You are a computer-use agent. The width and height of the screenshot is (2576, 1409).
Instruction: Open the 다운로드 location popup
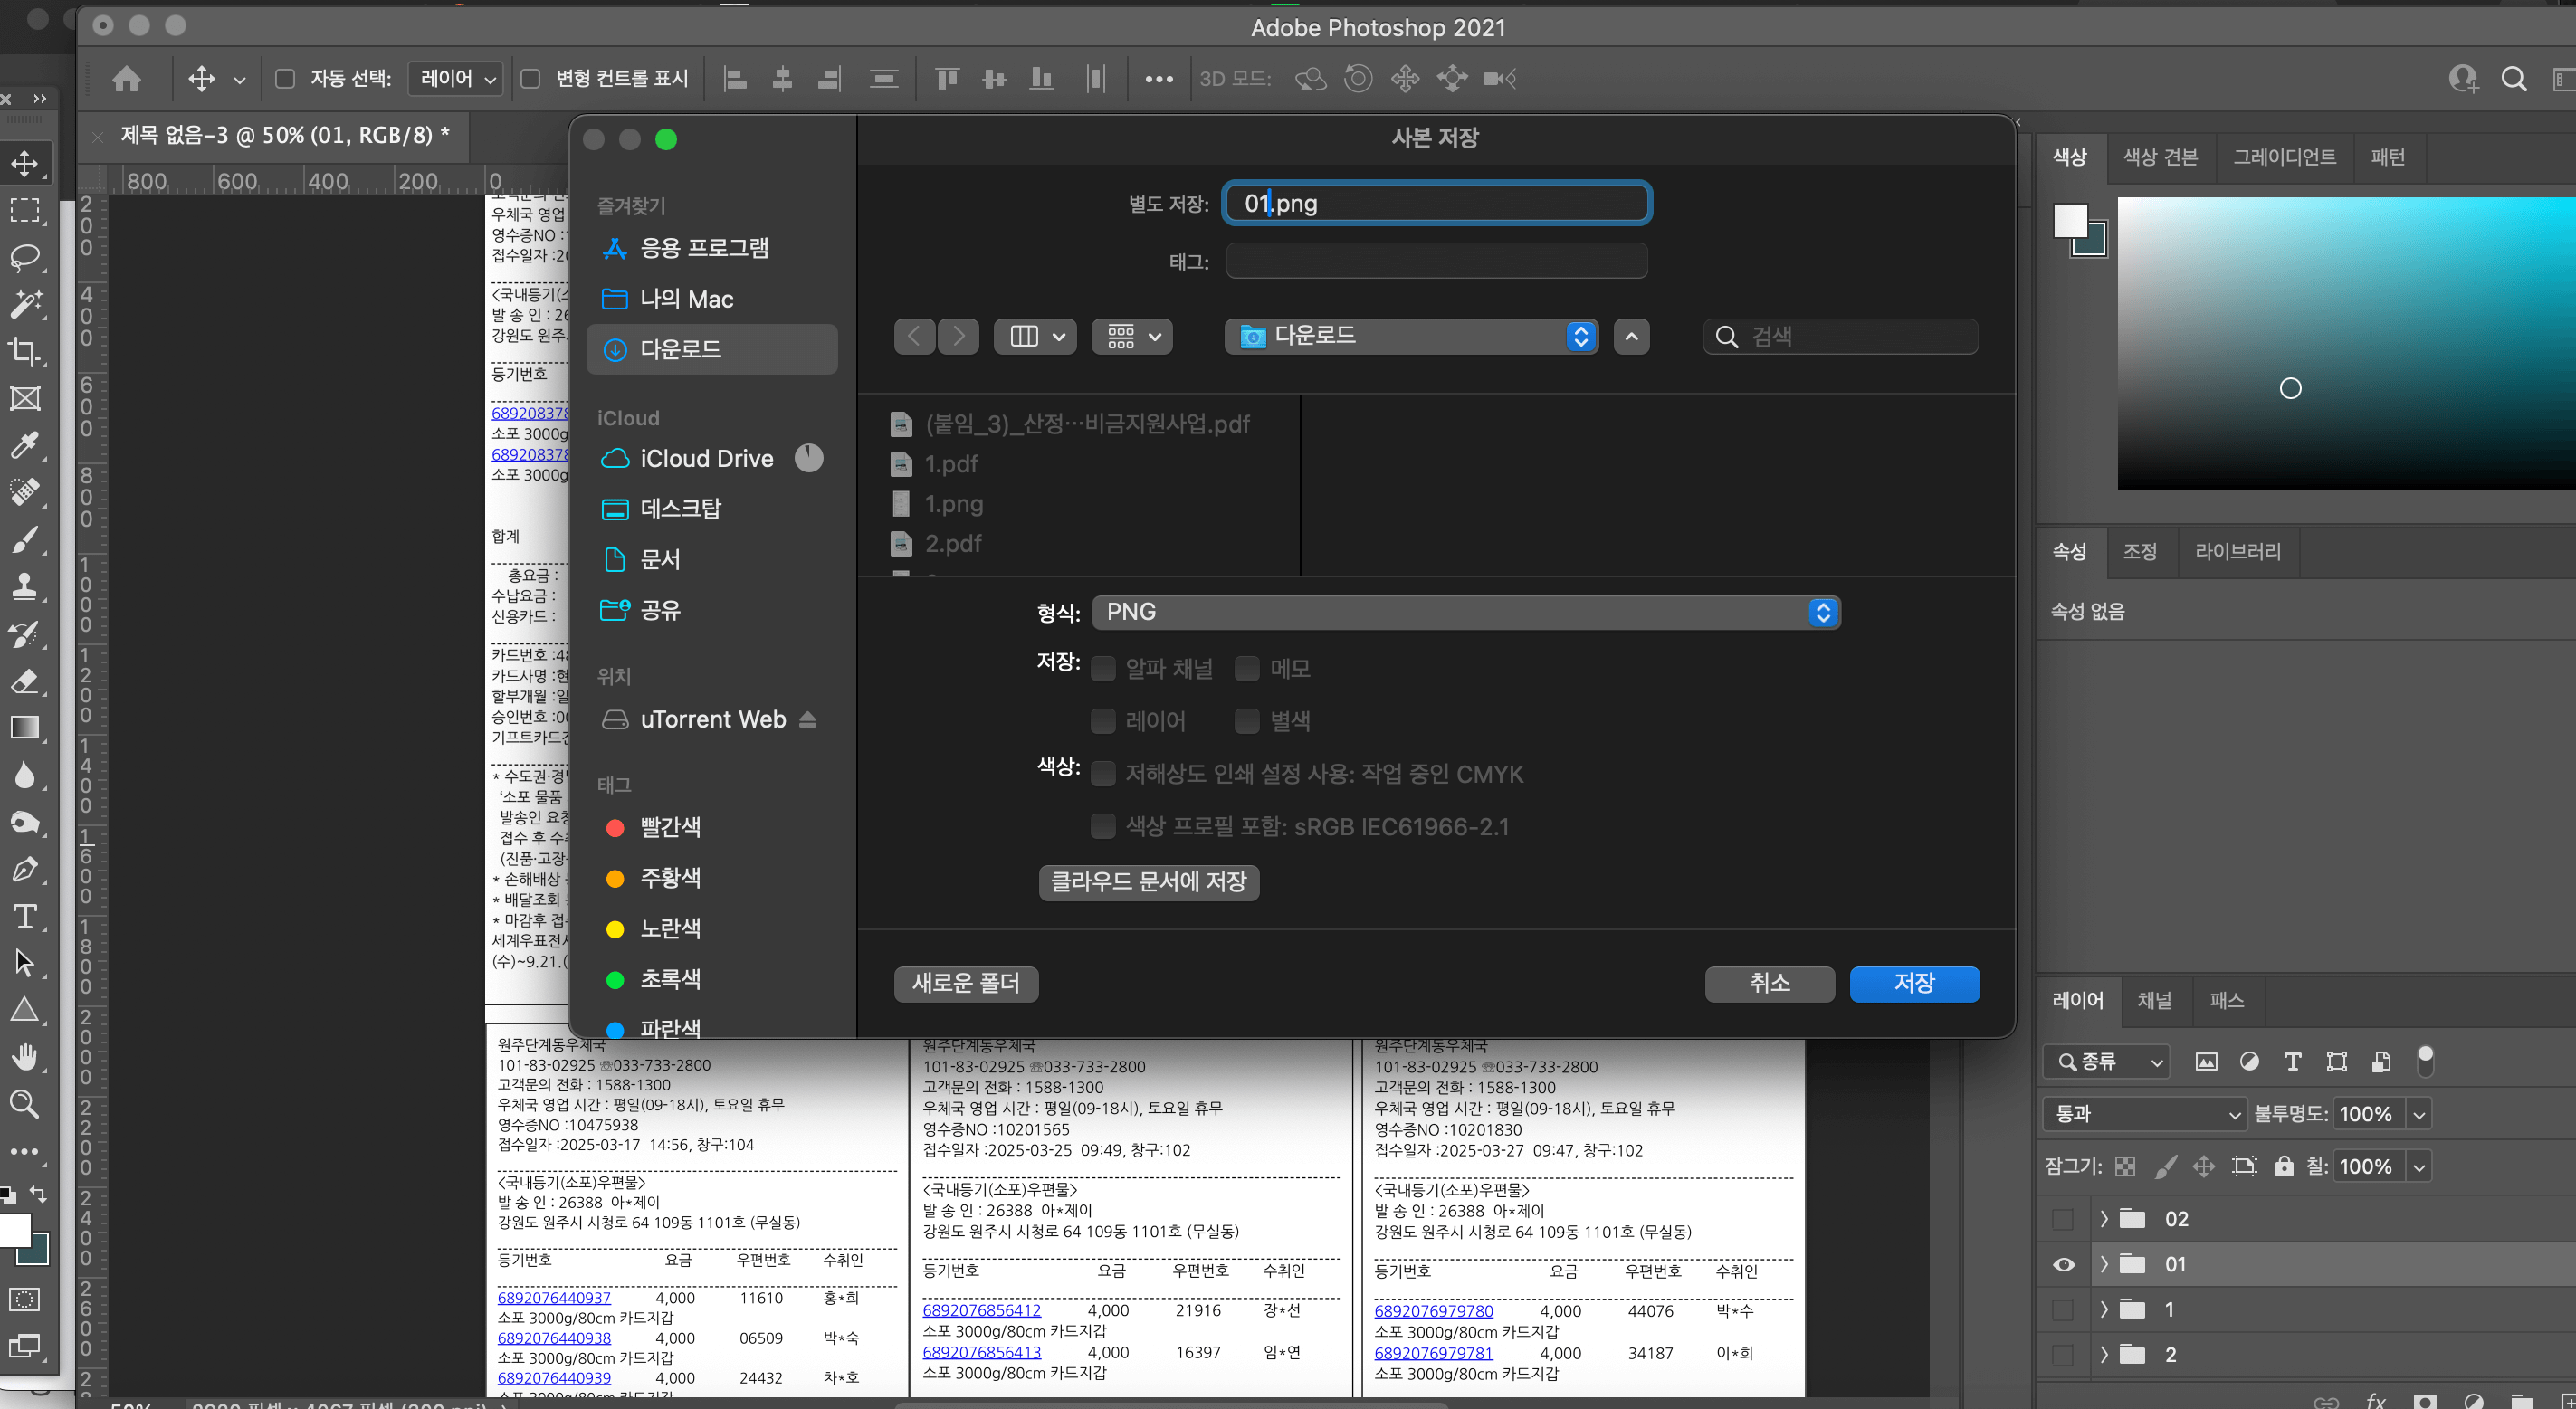(1410, 336)
